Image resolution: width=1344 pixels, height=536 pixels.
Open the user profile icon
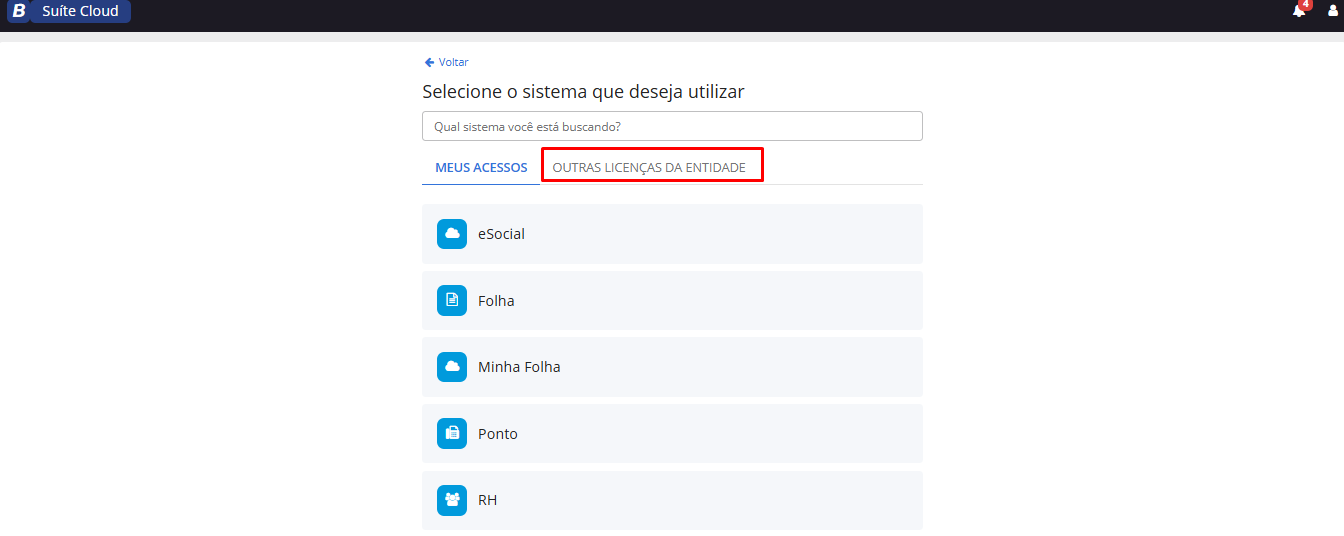pyautogui.click(x=1332, y=11)
